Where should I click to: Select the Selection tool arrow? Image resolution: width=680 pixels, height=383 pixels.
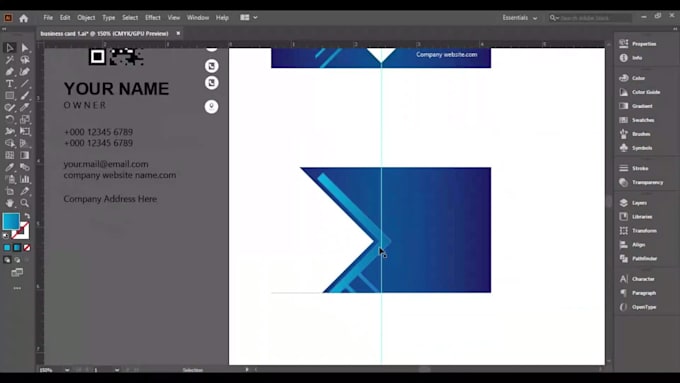pyautogui.click(x=10, y=48)
